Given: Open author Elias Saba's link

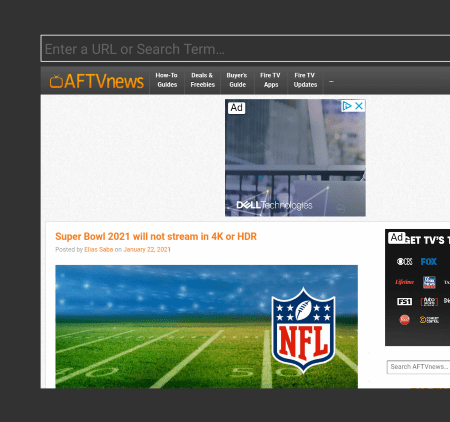Looking at the screenshot, I should coord(99,249).
